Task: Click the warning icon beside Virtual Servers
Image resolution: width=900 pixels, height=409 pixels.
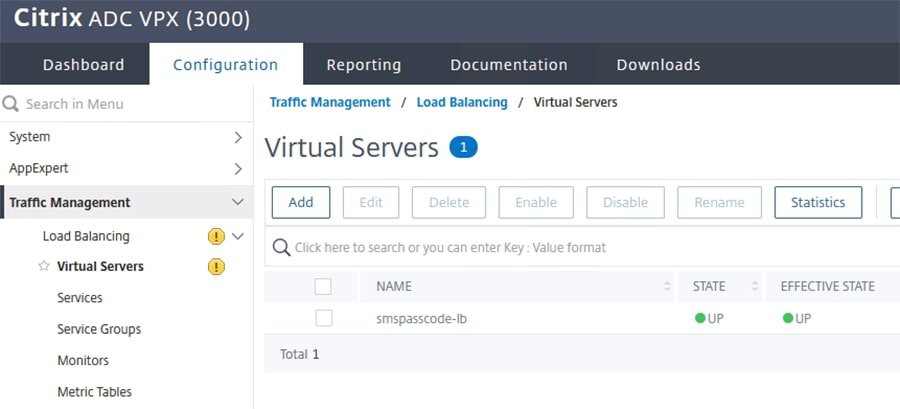Action: 216,266
